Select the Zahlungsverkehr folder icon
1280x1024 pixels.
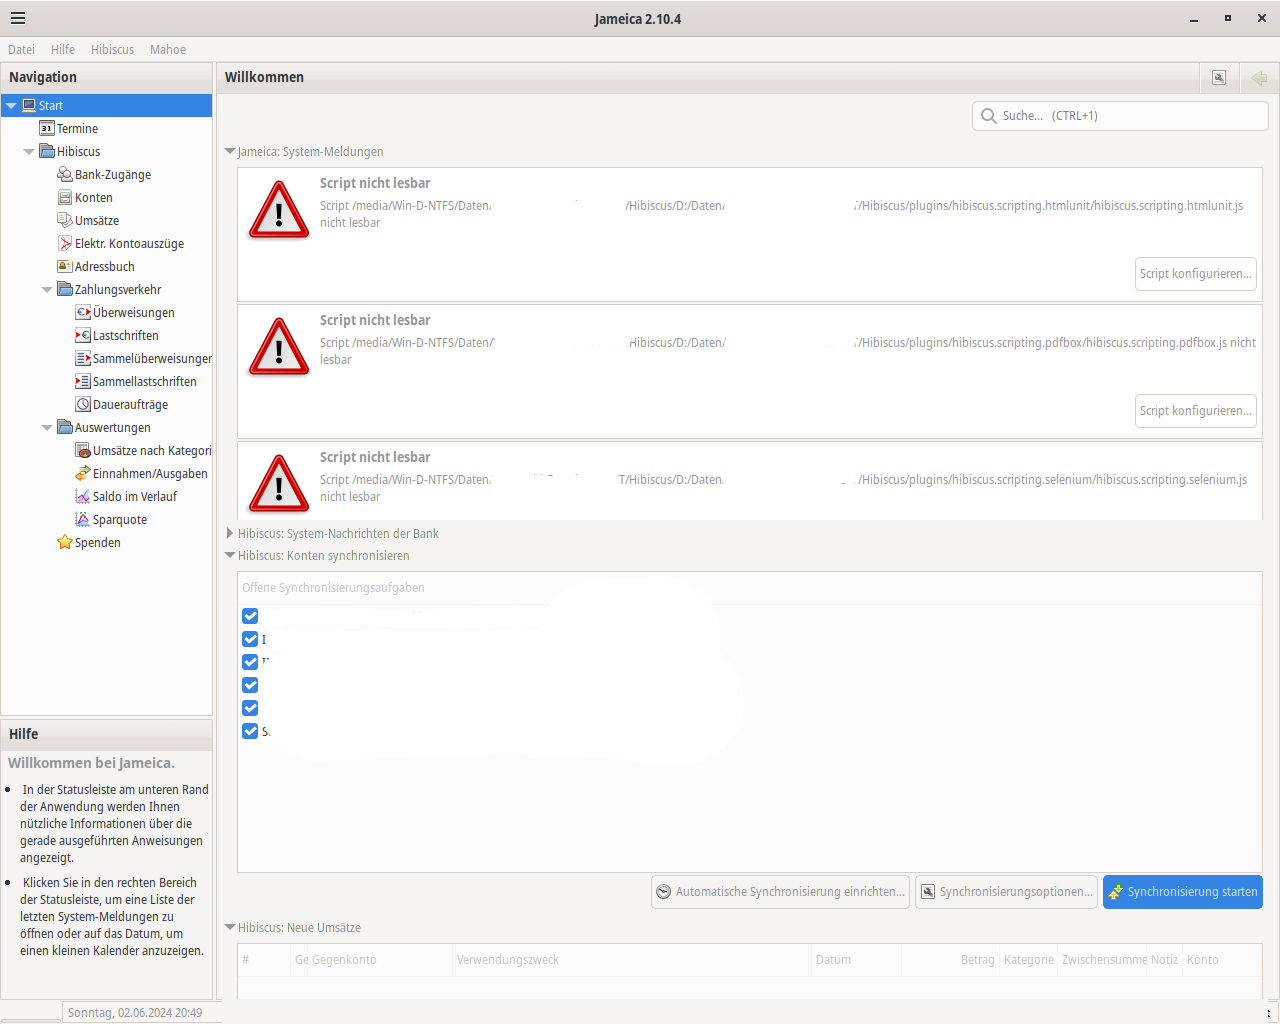pos(64,289)
